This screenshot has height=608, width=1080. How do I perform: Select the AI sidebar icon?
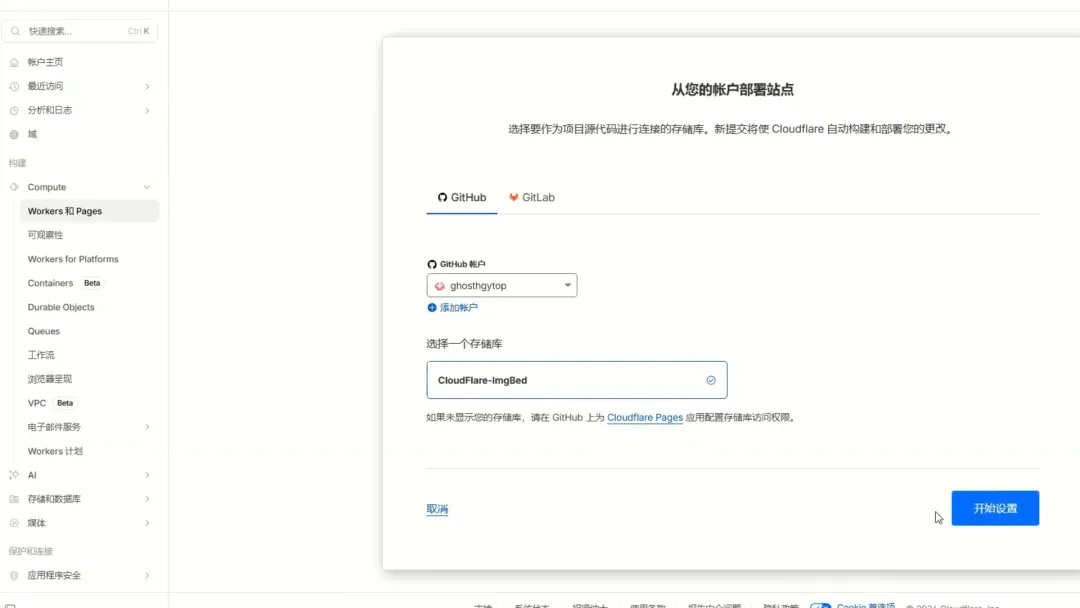pos(14,475)
